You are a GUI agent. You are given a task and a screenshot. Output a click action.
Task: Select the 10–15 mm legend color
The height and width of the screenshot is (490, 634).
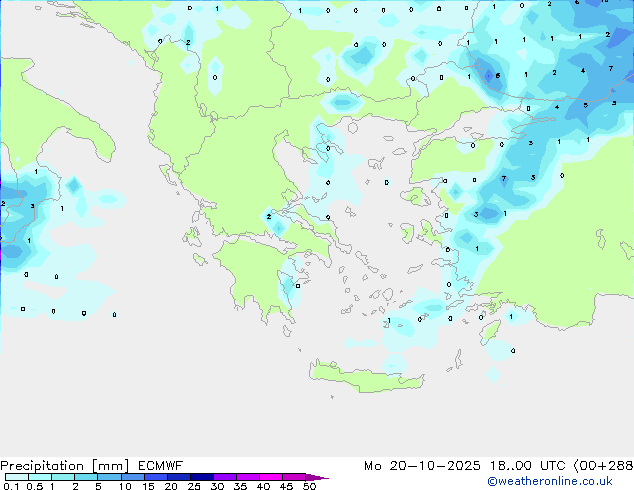(132, 477)
